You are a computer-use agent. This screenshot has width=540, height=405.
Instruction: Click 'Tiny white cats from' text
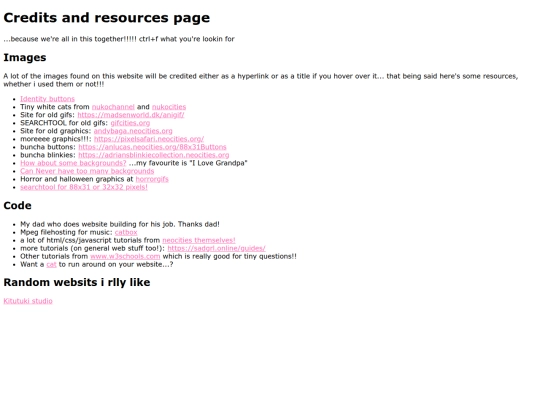[55, 107]
